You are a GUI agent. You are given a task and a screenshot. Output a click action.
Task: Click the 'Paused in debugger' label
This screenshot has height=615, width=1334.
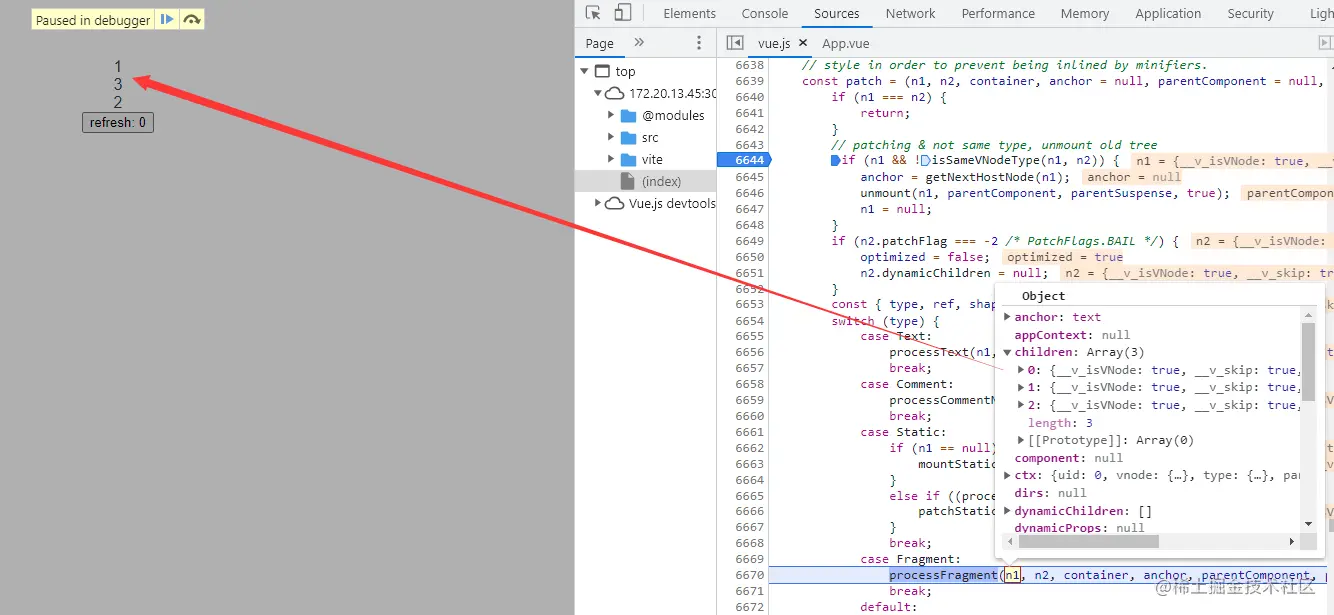click(93, 20)
